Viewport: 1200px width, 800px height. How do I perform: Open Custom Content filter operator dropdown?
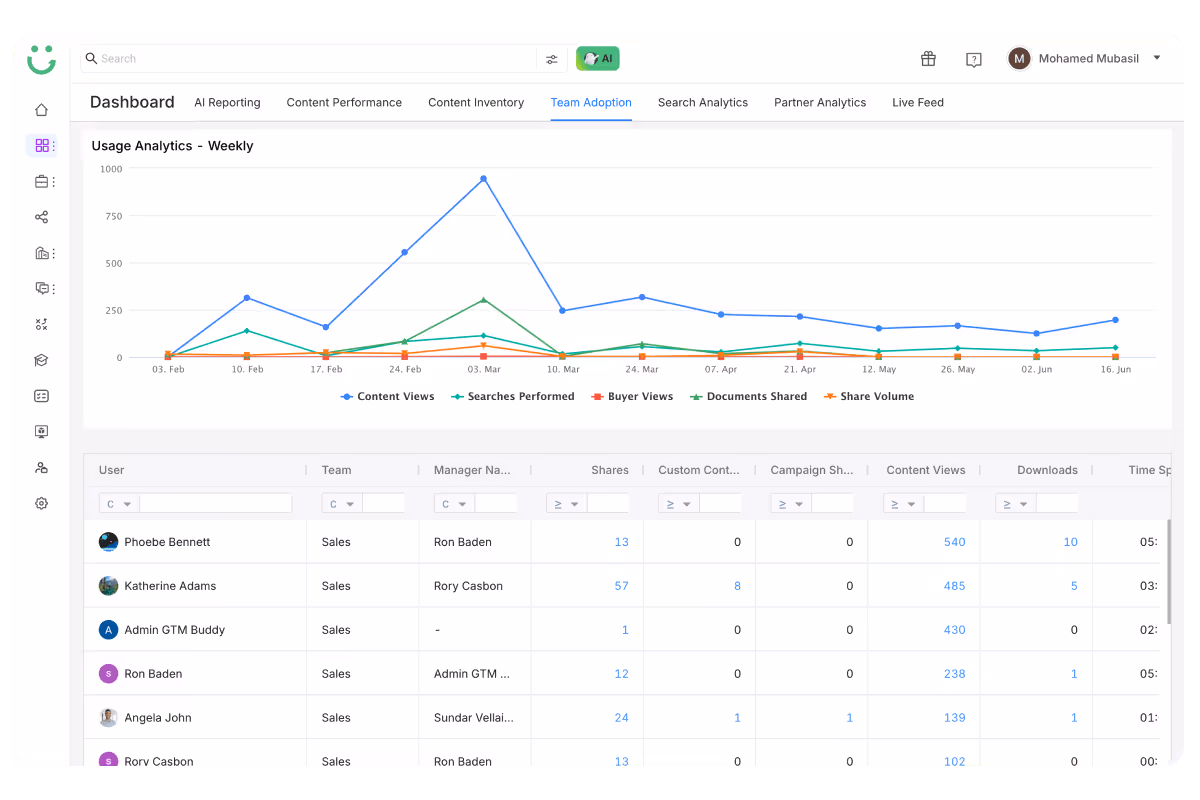click(678, 504)
